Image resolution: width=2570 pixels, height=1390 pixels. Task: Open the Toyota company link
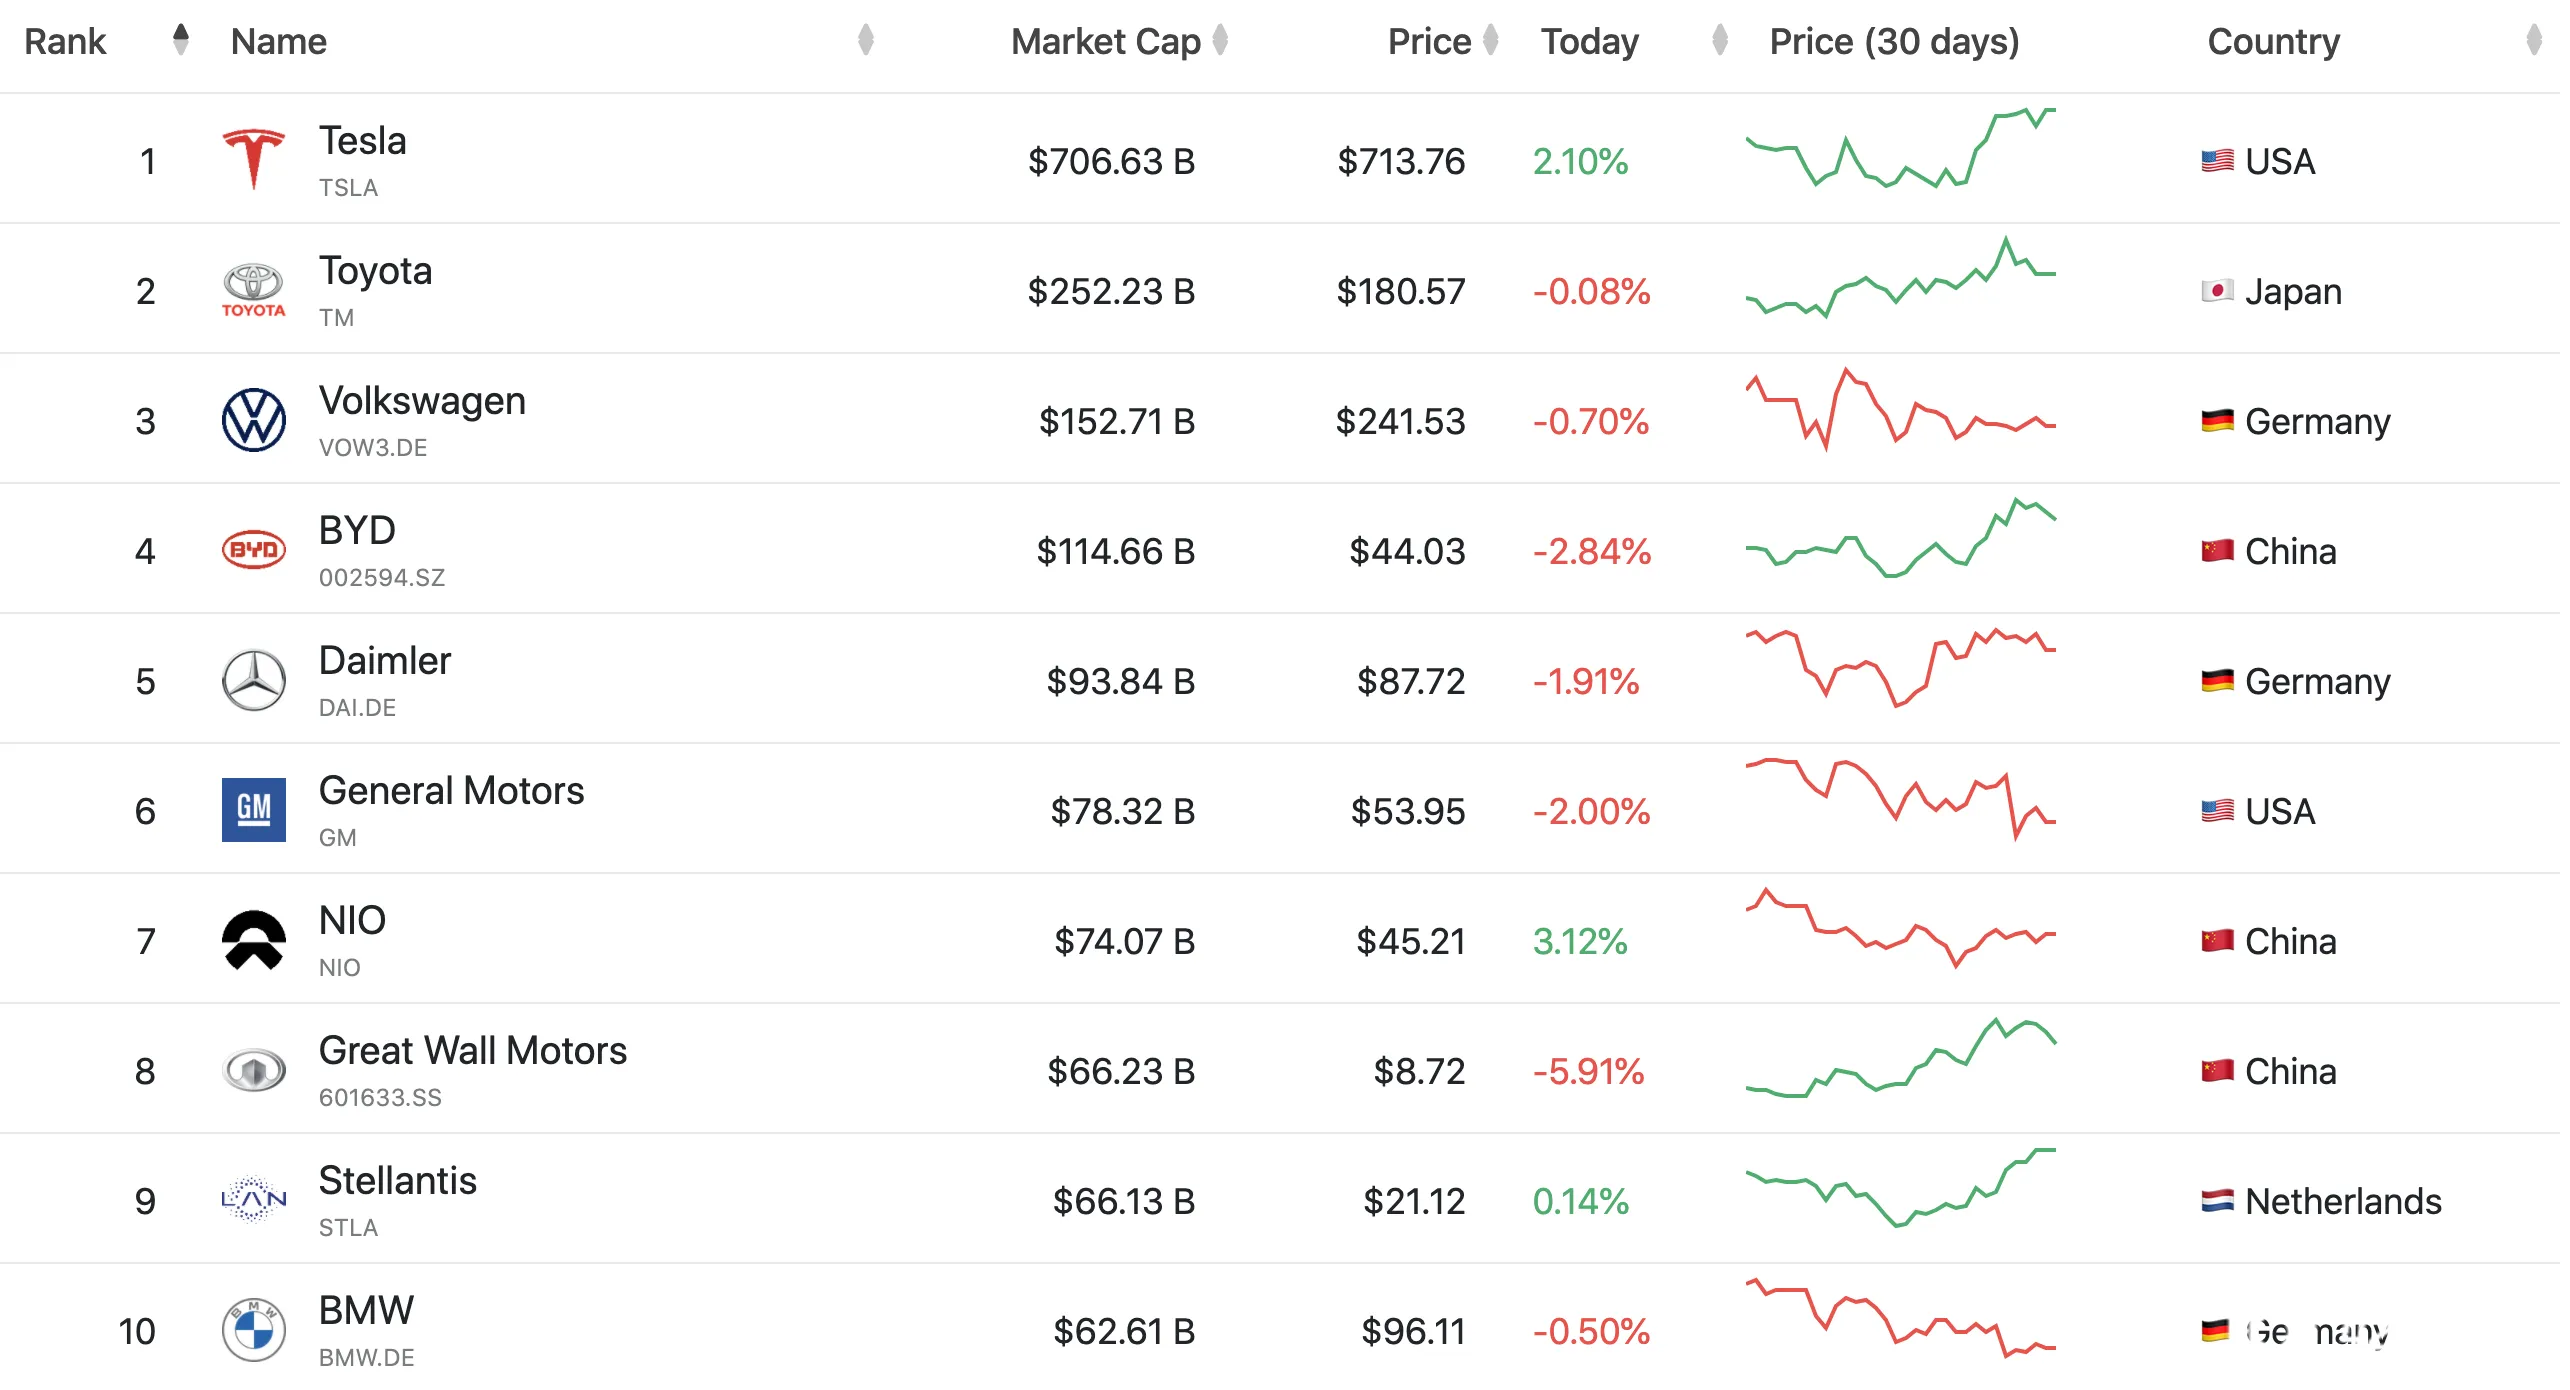tap(376, 271)
